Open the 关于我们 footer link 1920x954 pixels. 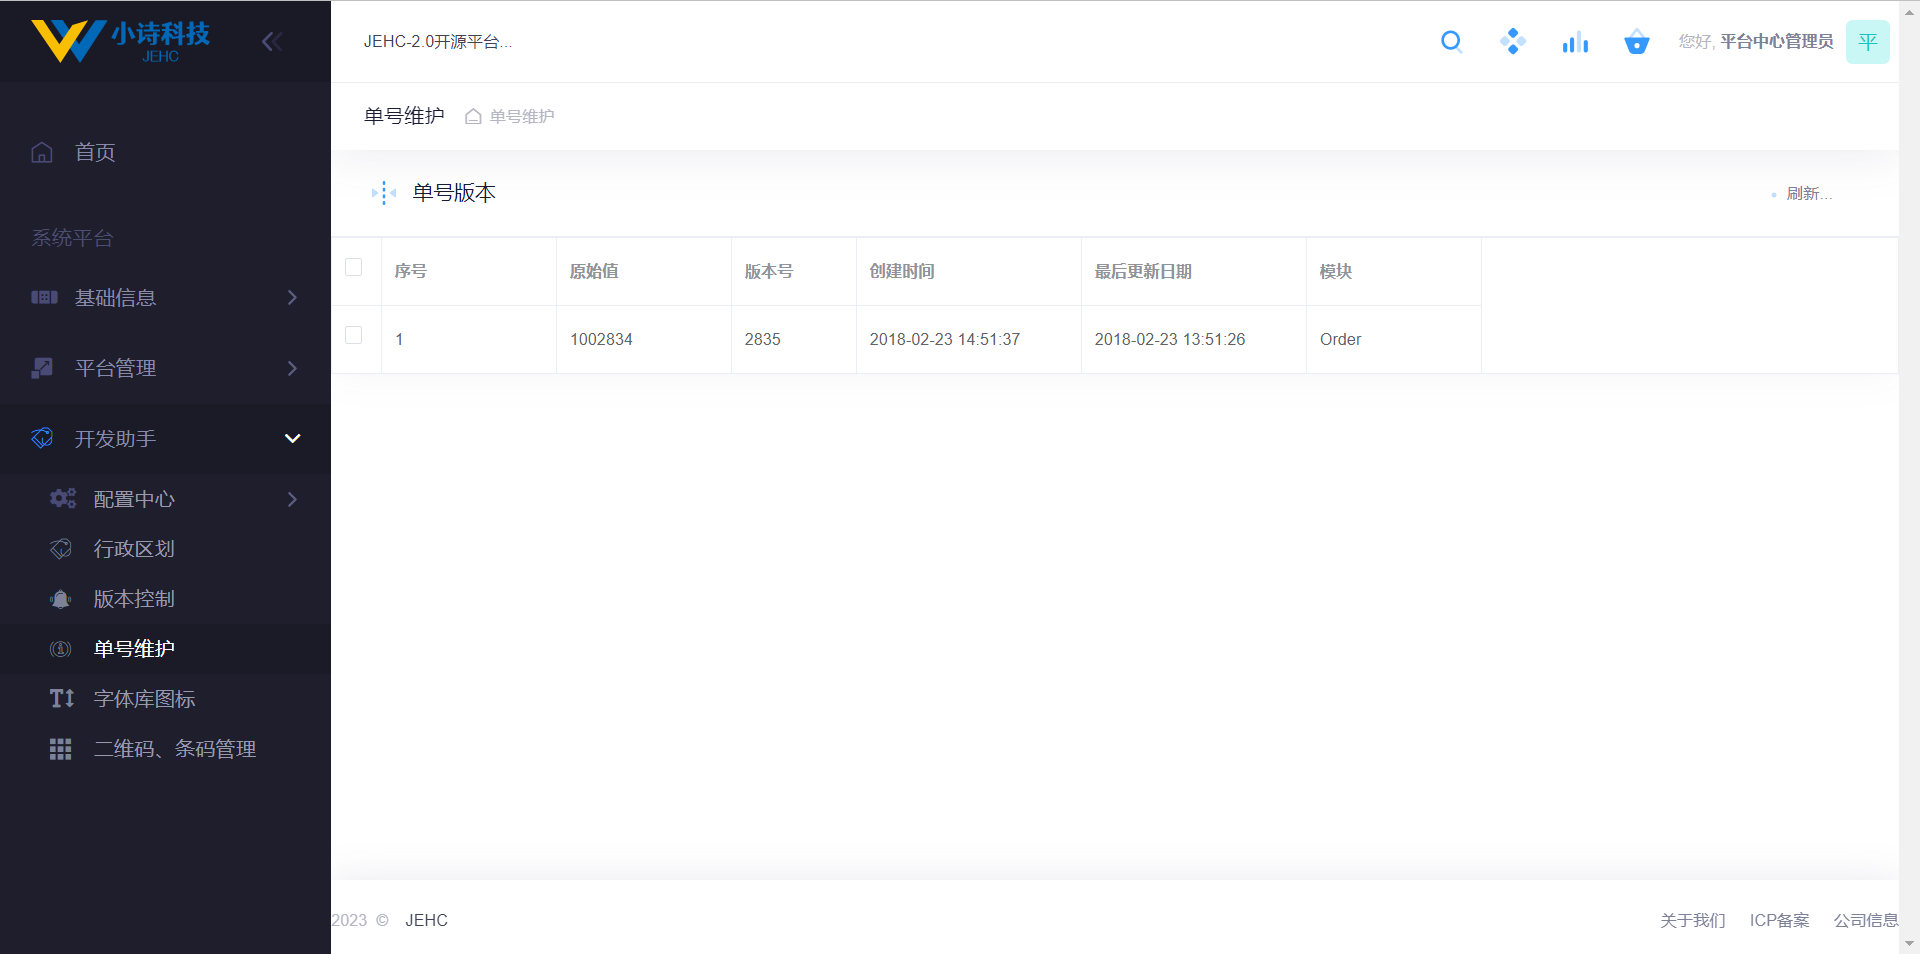[x=1692, y=920]
